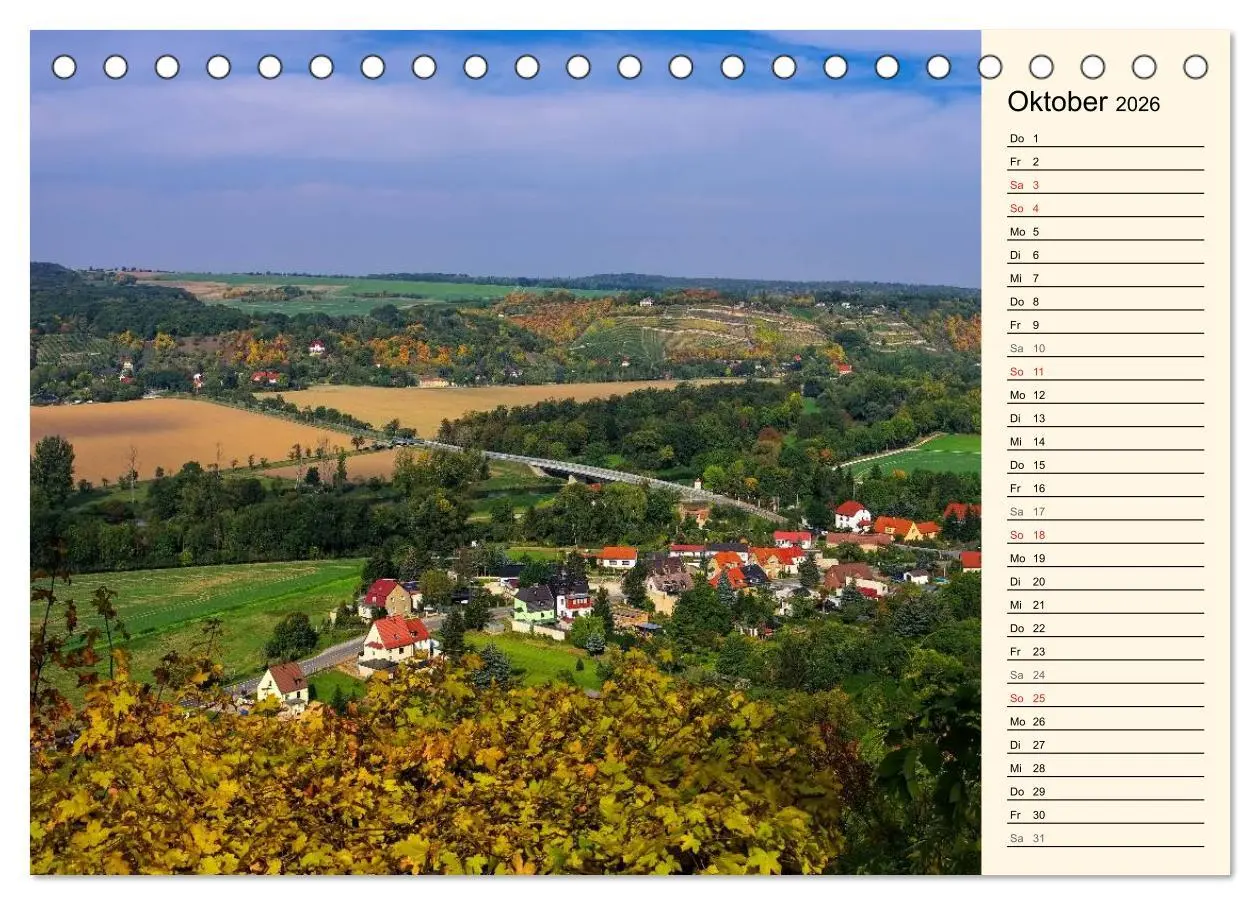The height and width of the screenshot is (905, 1260).
Task: Select the 'Mo 26' date row
Action: coord(1105,721)
